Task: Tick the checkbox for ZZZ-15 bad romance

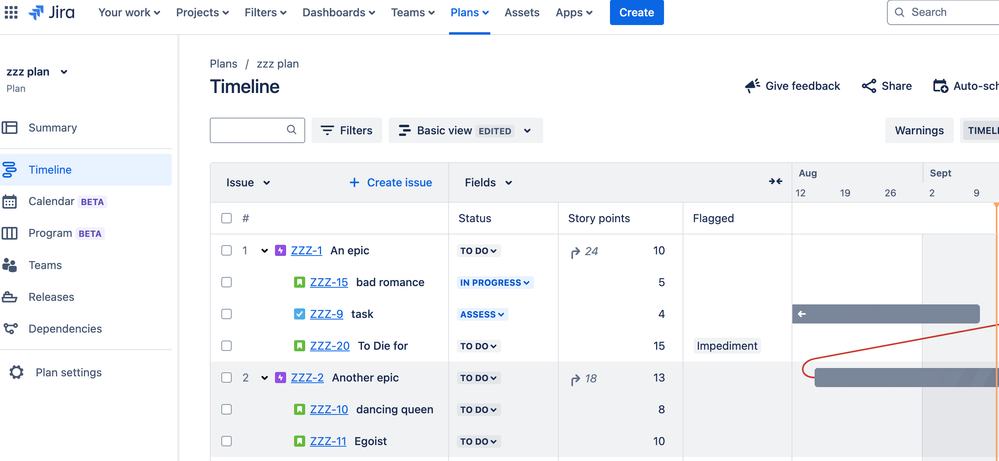Action: tap(226, 282)
